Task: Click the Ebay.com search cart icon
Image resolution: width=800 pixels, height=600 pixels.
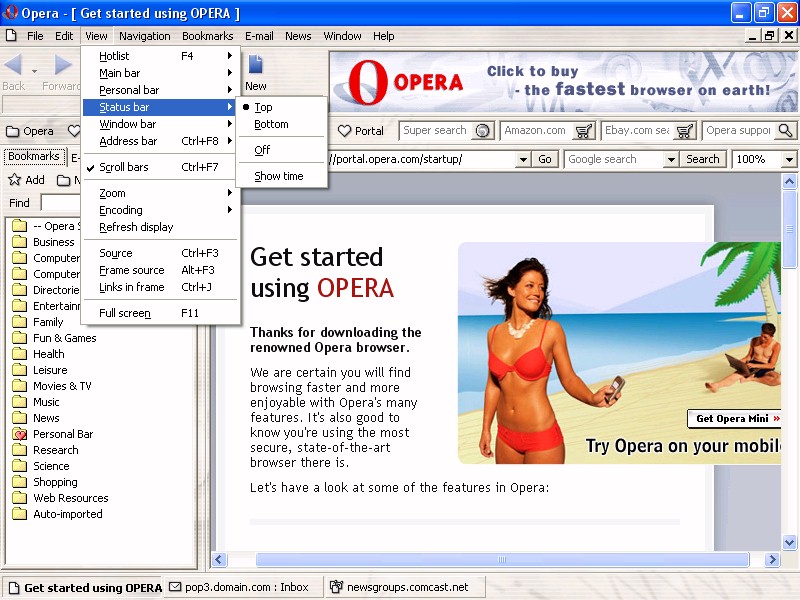Action: pyautogui.click(x=684, y=131)
